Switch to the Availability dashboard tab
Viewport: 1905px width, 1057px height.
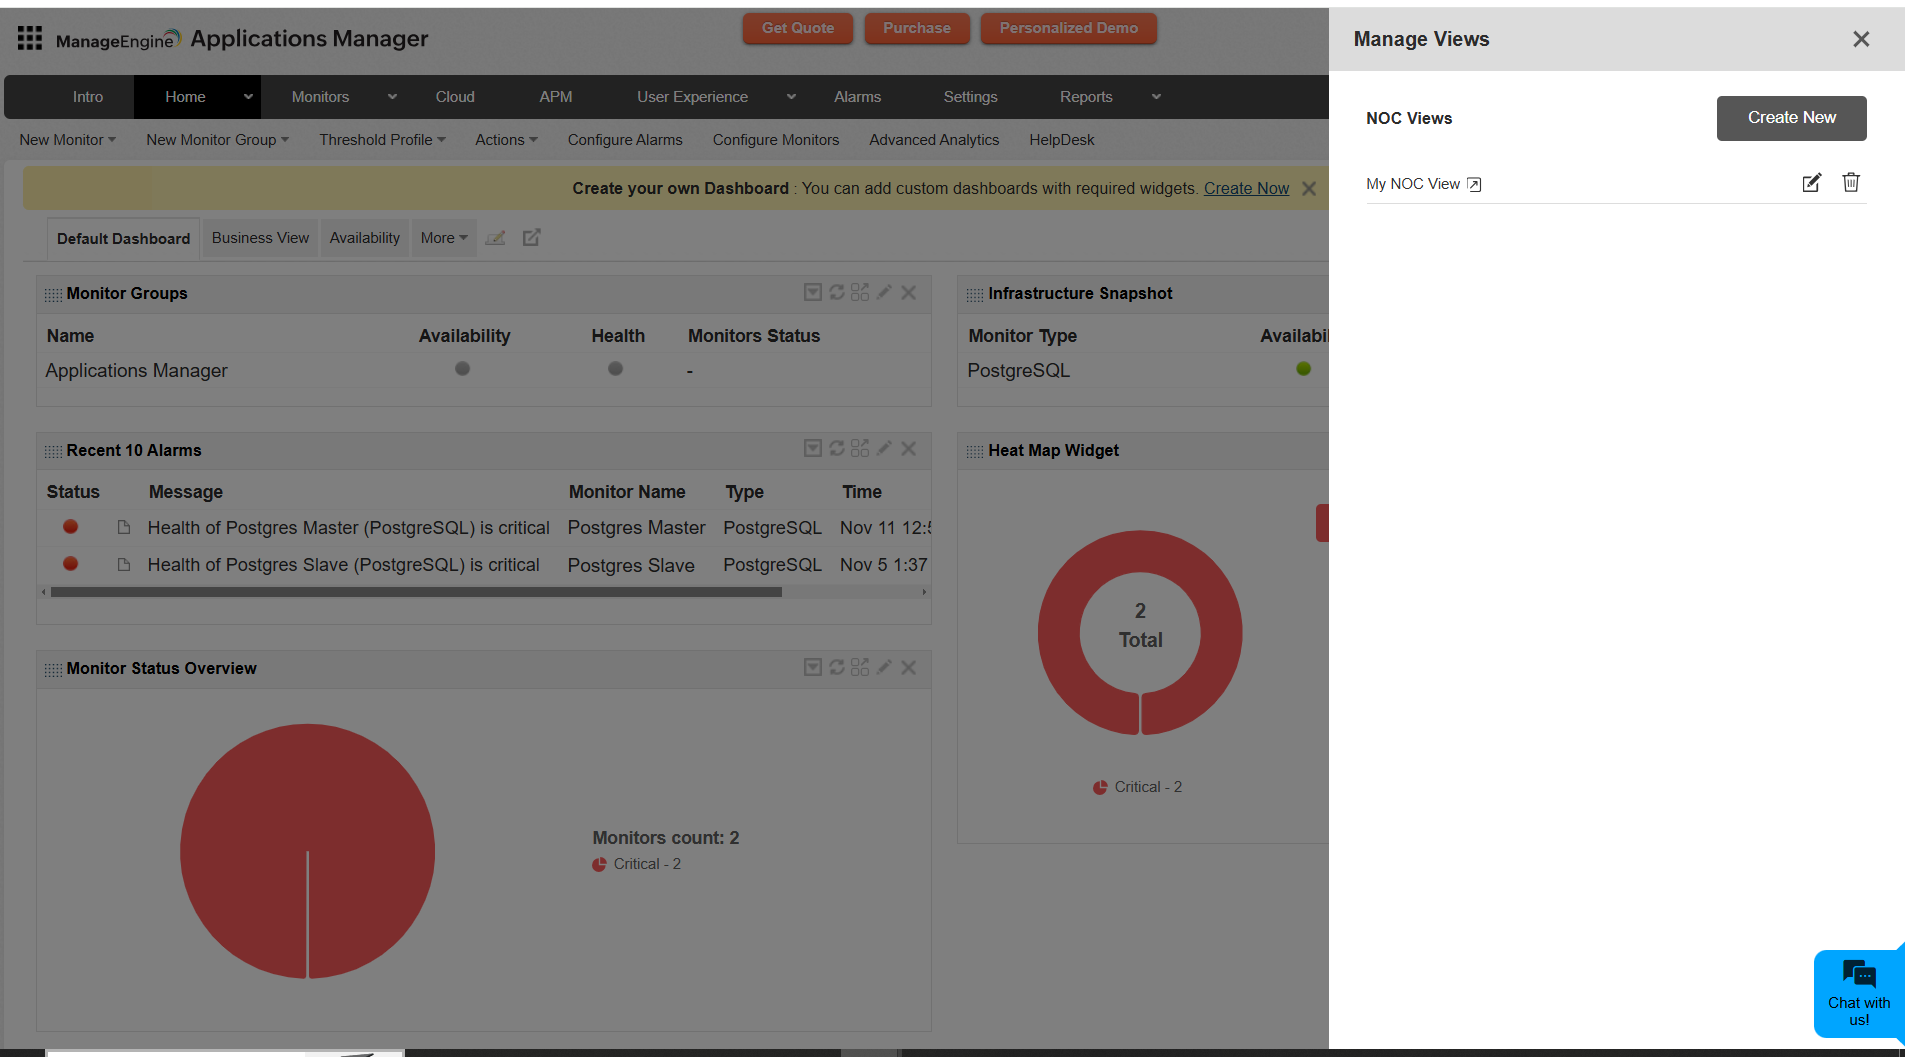coord(365,238)
